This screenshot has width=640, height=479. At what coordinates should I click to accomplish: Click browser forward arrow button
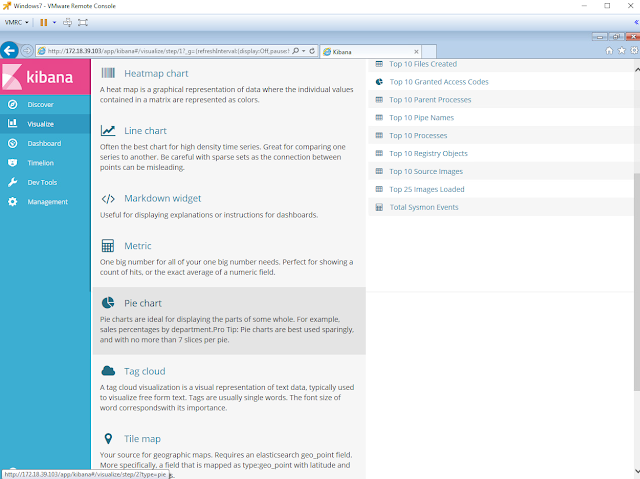click(27, 51)
